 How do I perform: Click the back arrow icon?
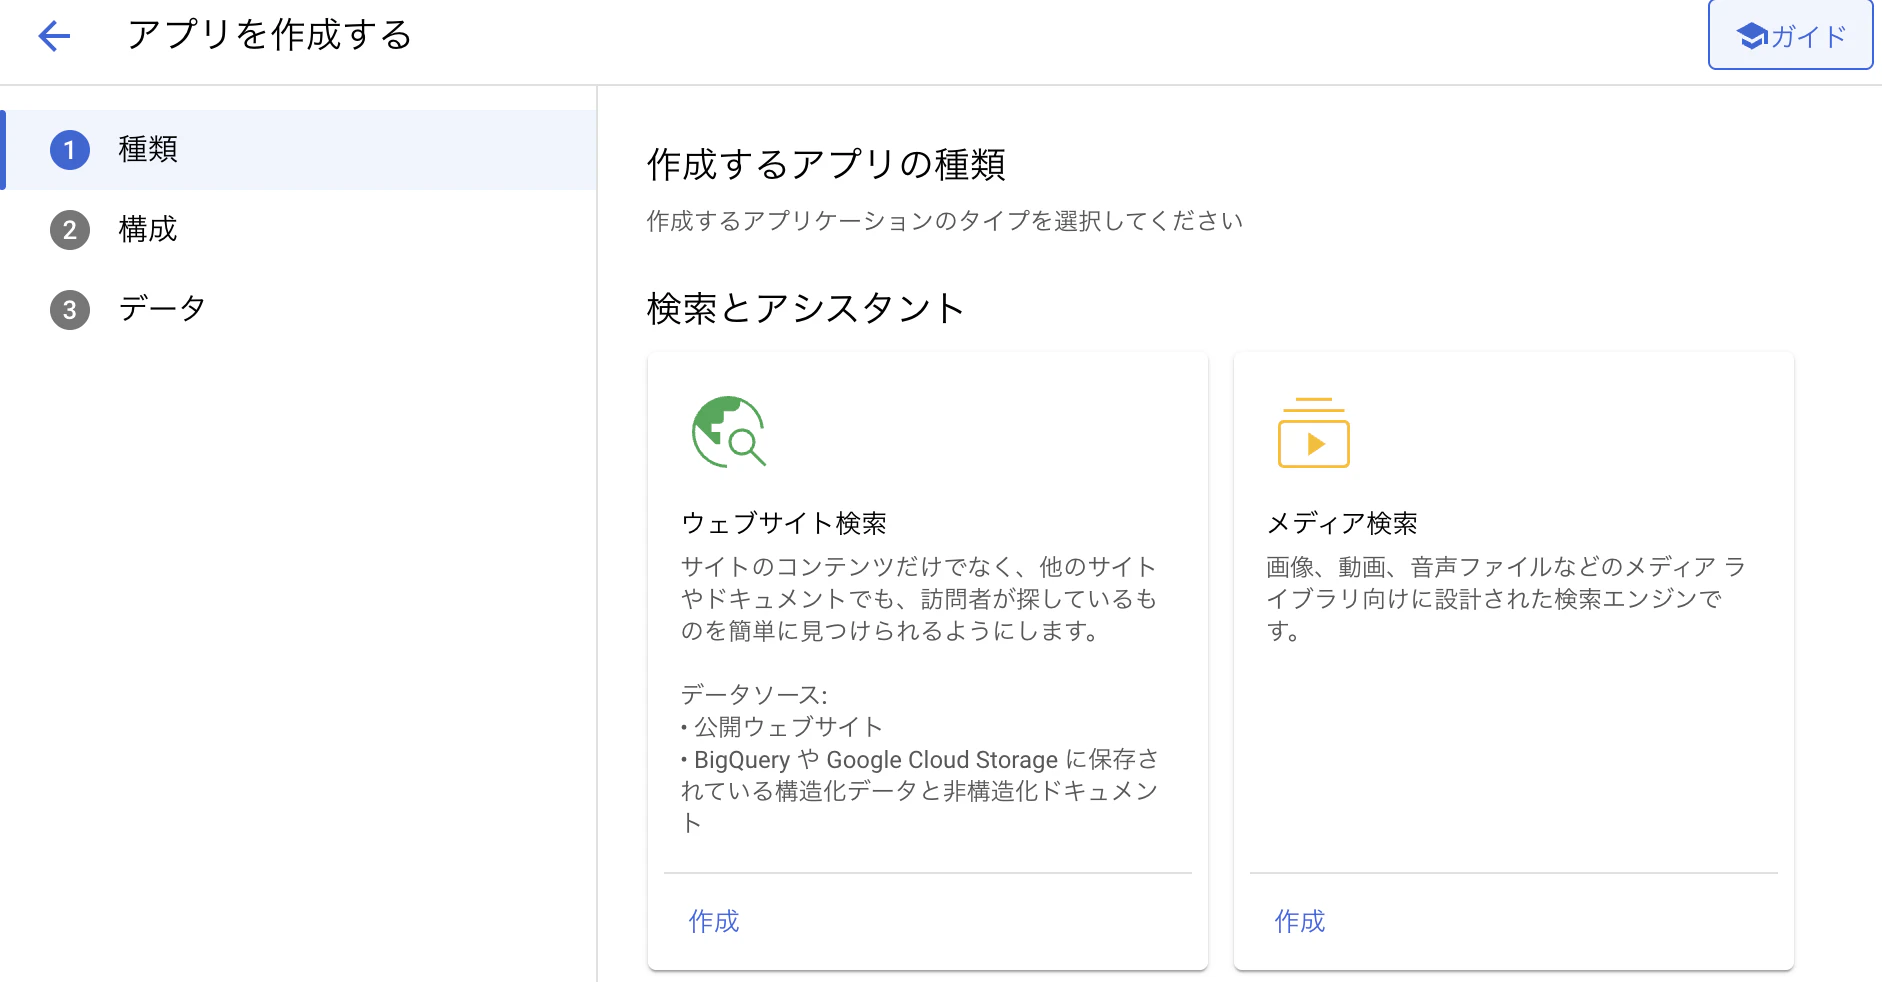[54, 37]
